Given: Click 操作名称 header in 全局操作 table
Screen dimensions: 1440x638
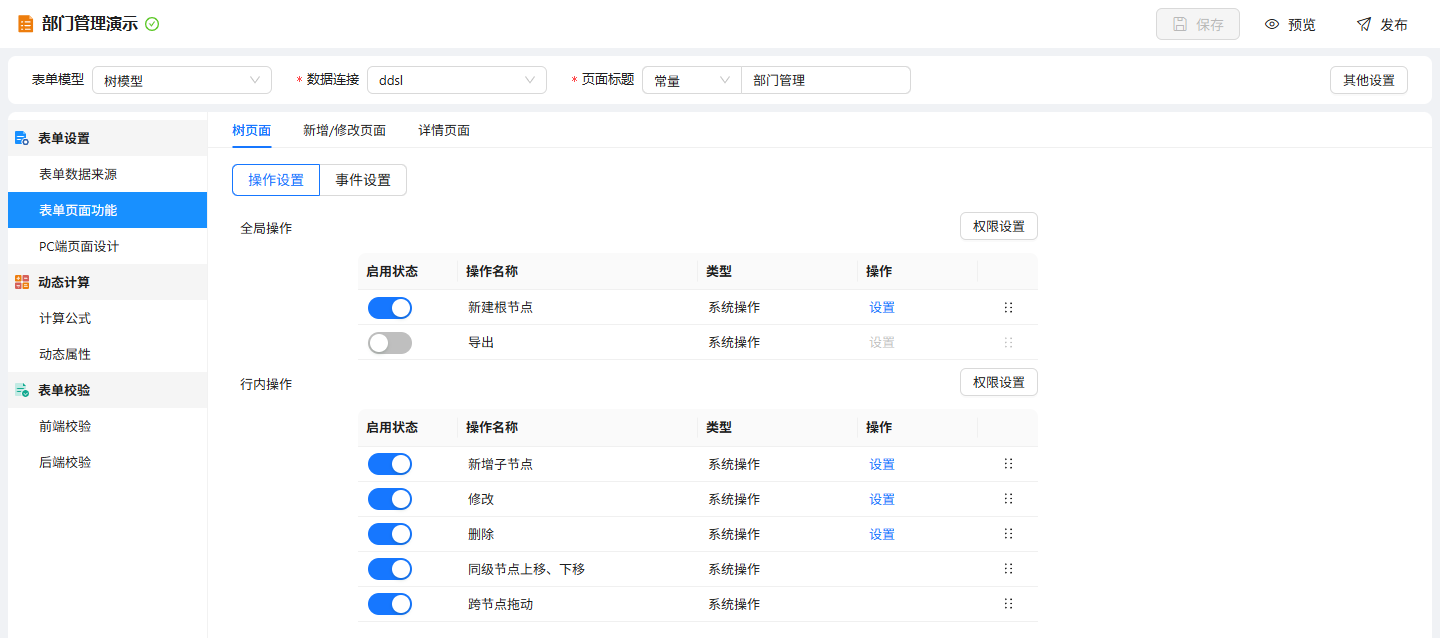Looking at the screenshot, I should click(492, 271).
